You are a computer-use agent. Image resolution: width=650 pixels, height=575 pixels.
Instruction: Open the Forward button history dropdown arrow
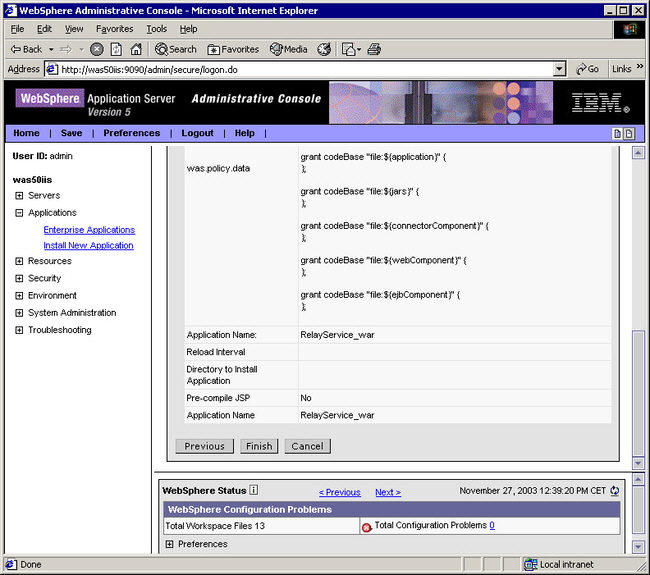(81, 50)
